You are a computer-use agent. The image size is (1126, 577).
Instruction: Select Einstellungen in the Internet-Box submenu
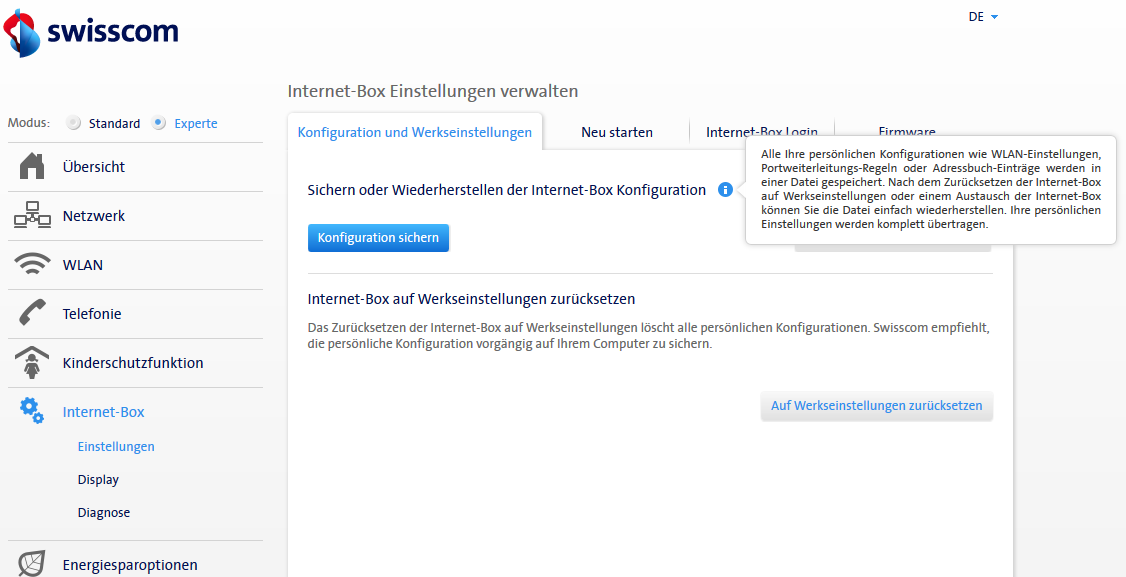point(116,447)
